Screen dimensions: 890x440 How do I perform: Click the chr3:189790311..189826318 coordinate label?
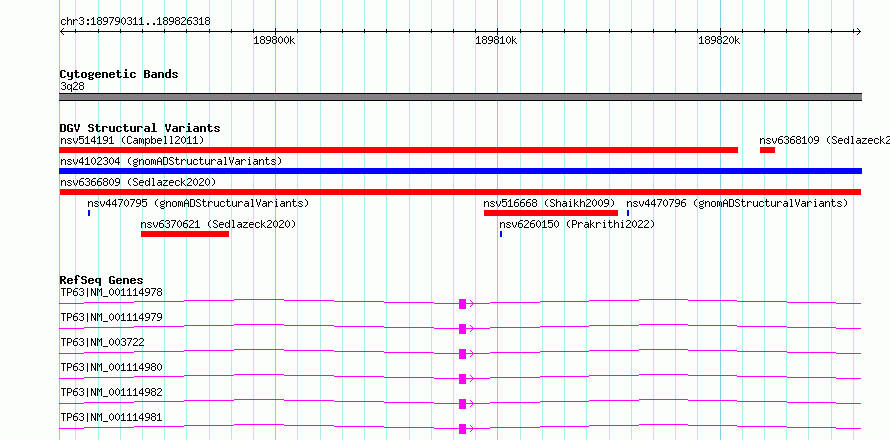(135, 21)
